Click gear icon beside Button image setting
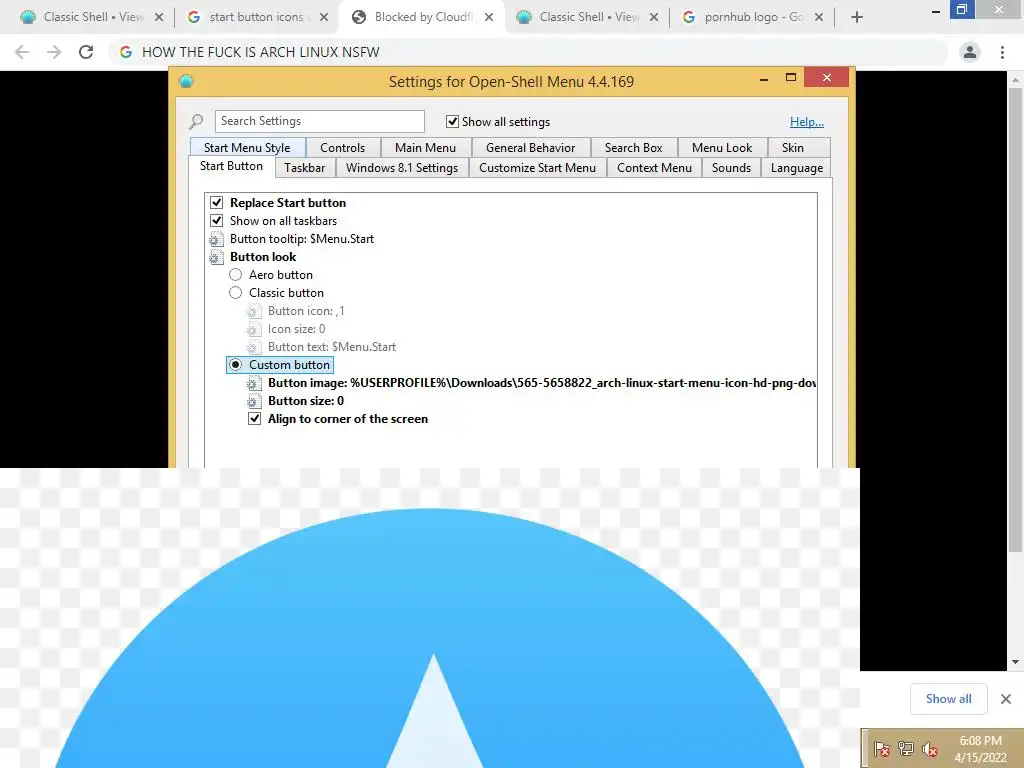The height and width of the screenshot is (768, 1024). (x=254, y=383)
